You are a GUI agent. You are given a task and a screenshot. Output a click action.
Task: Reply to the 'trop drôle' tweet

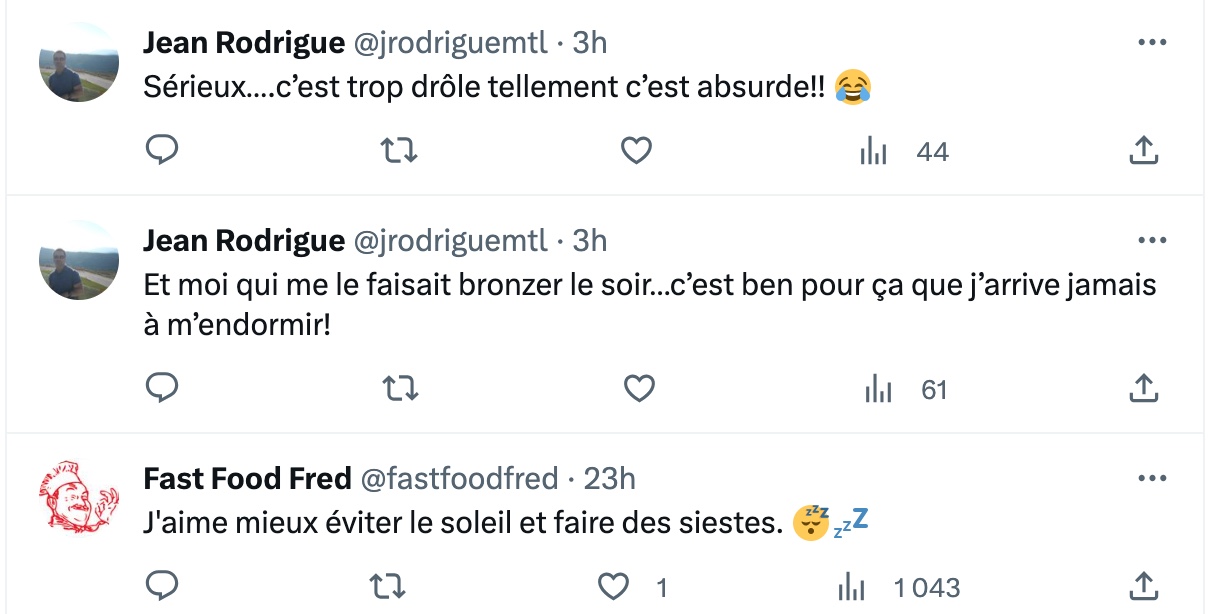(162, 151)
